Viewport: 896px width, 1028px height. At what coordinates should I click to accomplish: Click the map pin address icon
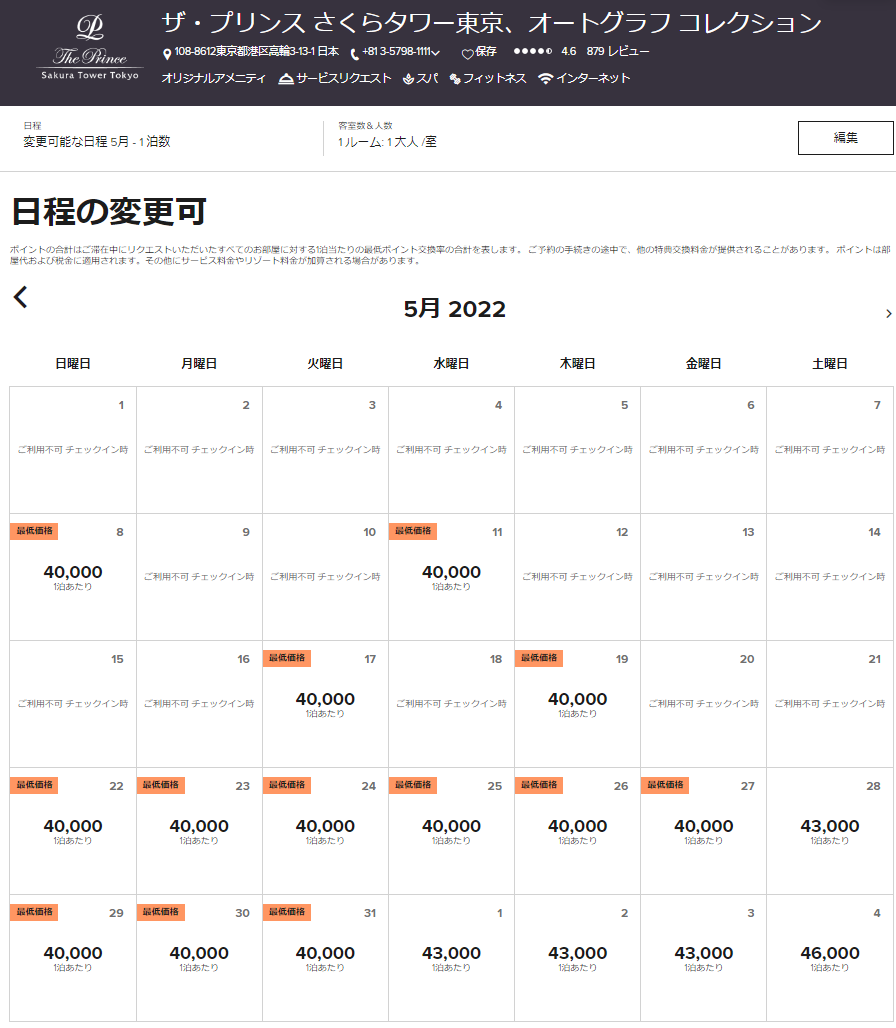pos(167,53)
